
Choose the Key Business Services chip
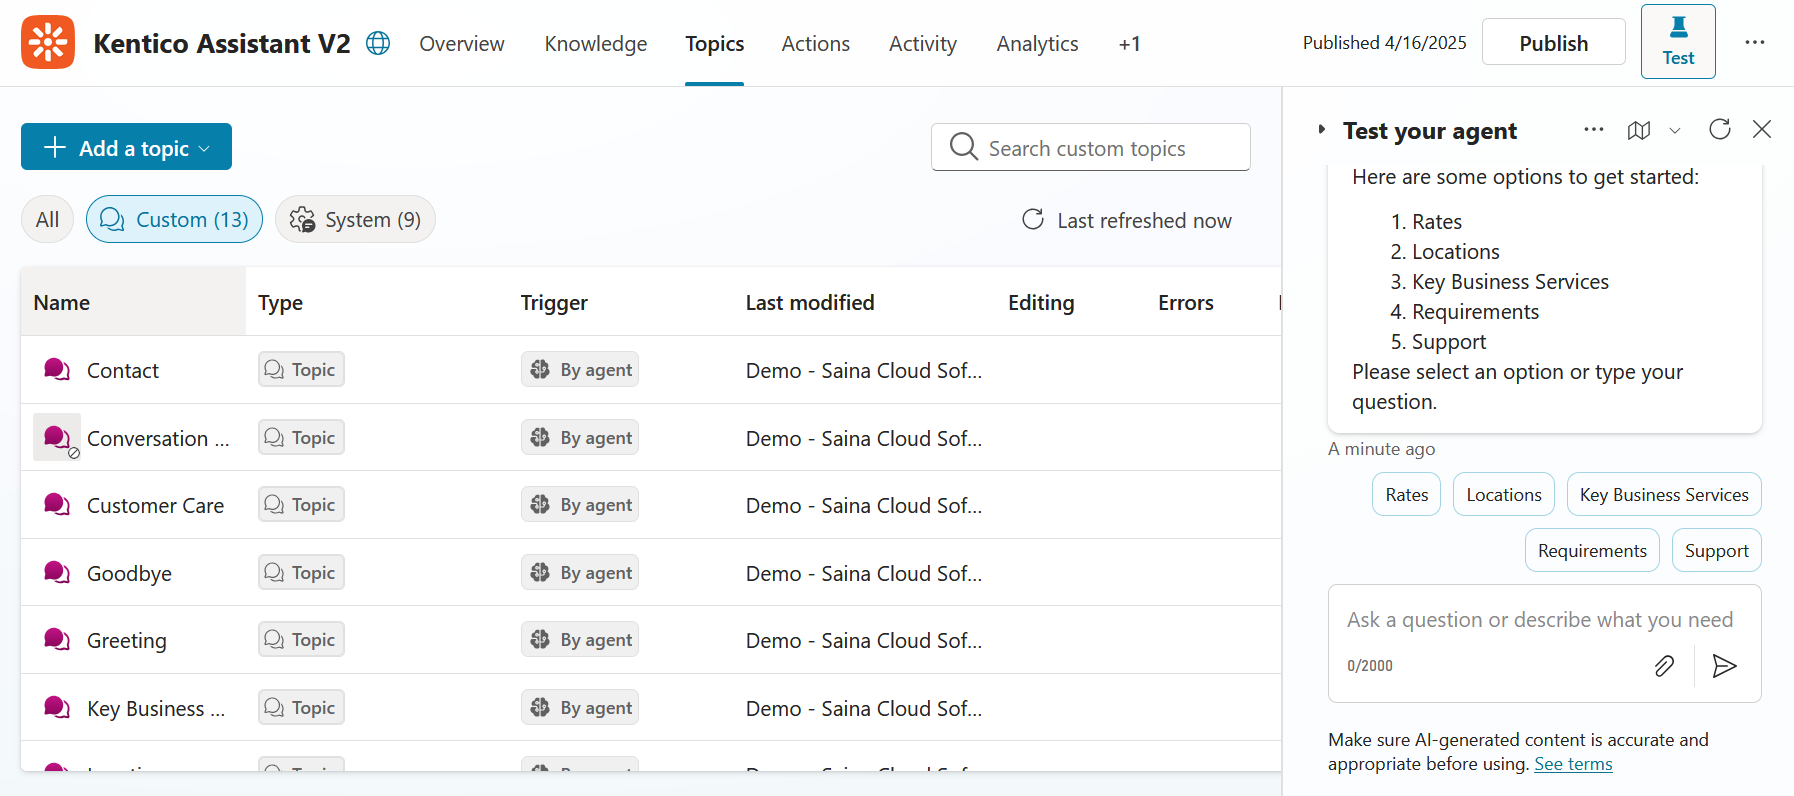click(1664, 494)
